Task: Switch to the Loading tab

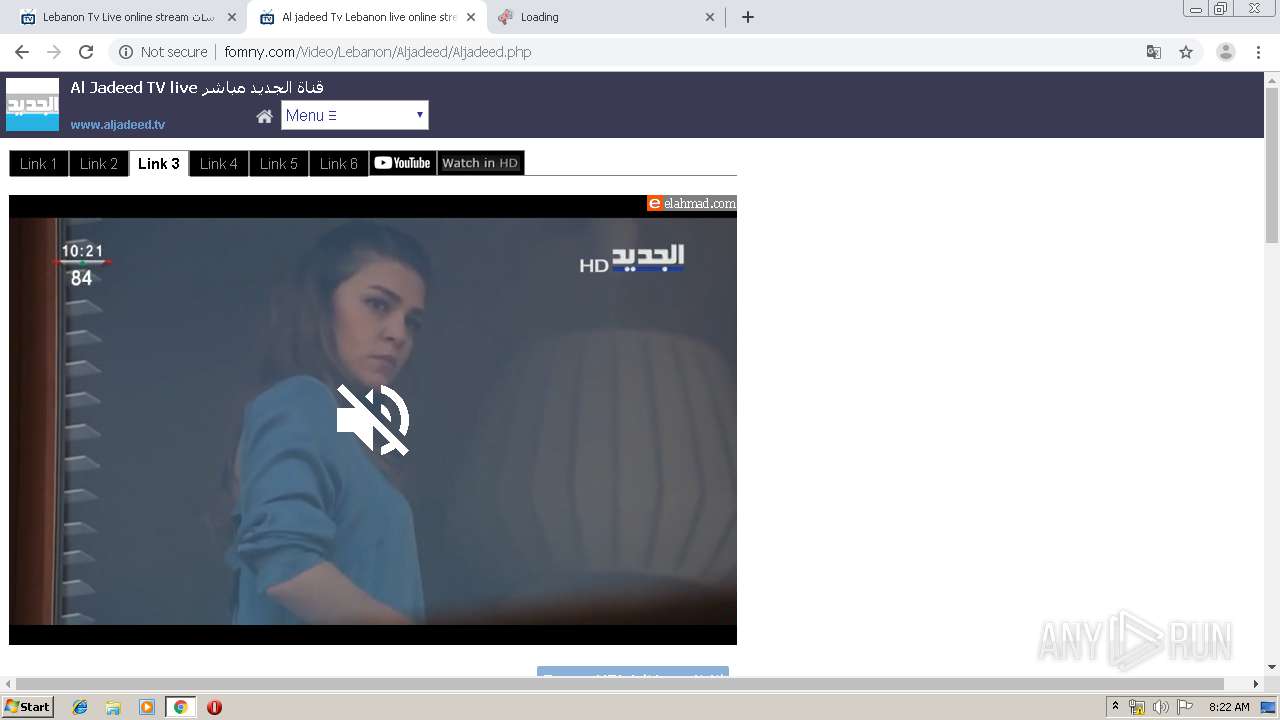Action: [600, 17]
